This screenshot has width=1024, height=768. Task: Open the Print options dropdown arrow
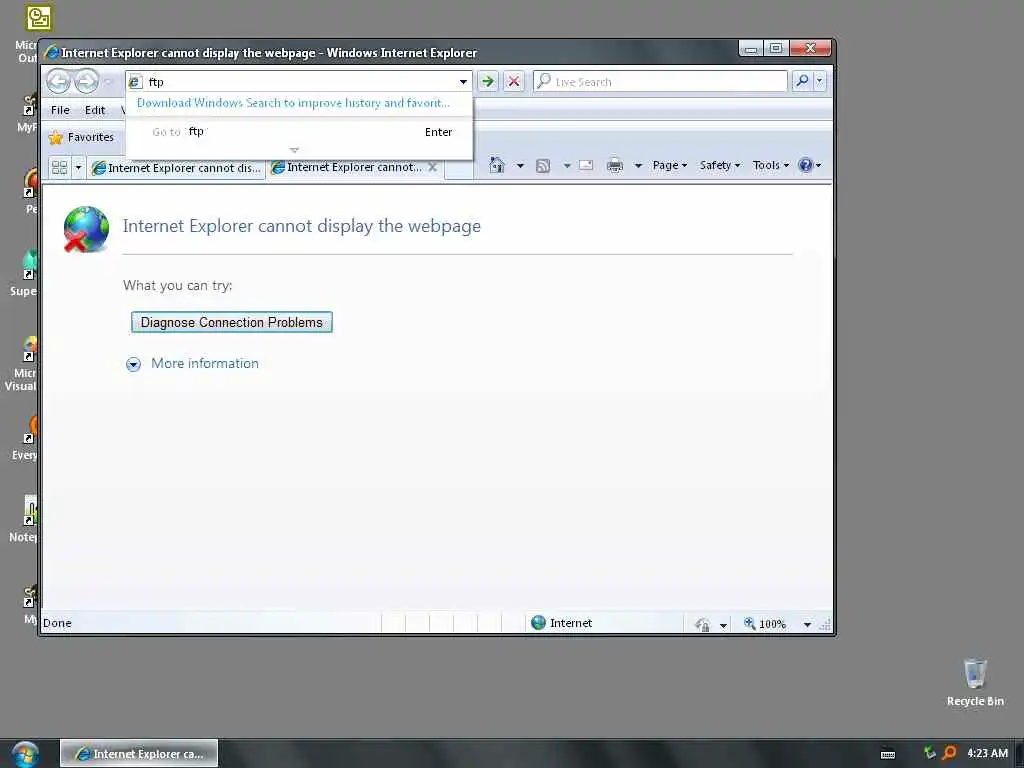coord(638,166)
